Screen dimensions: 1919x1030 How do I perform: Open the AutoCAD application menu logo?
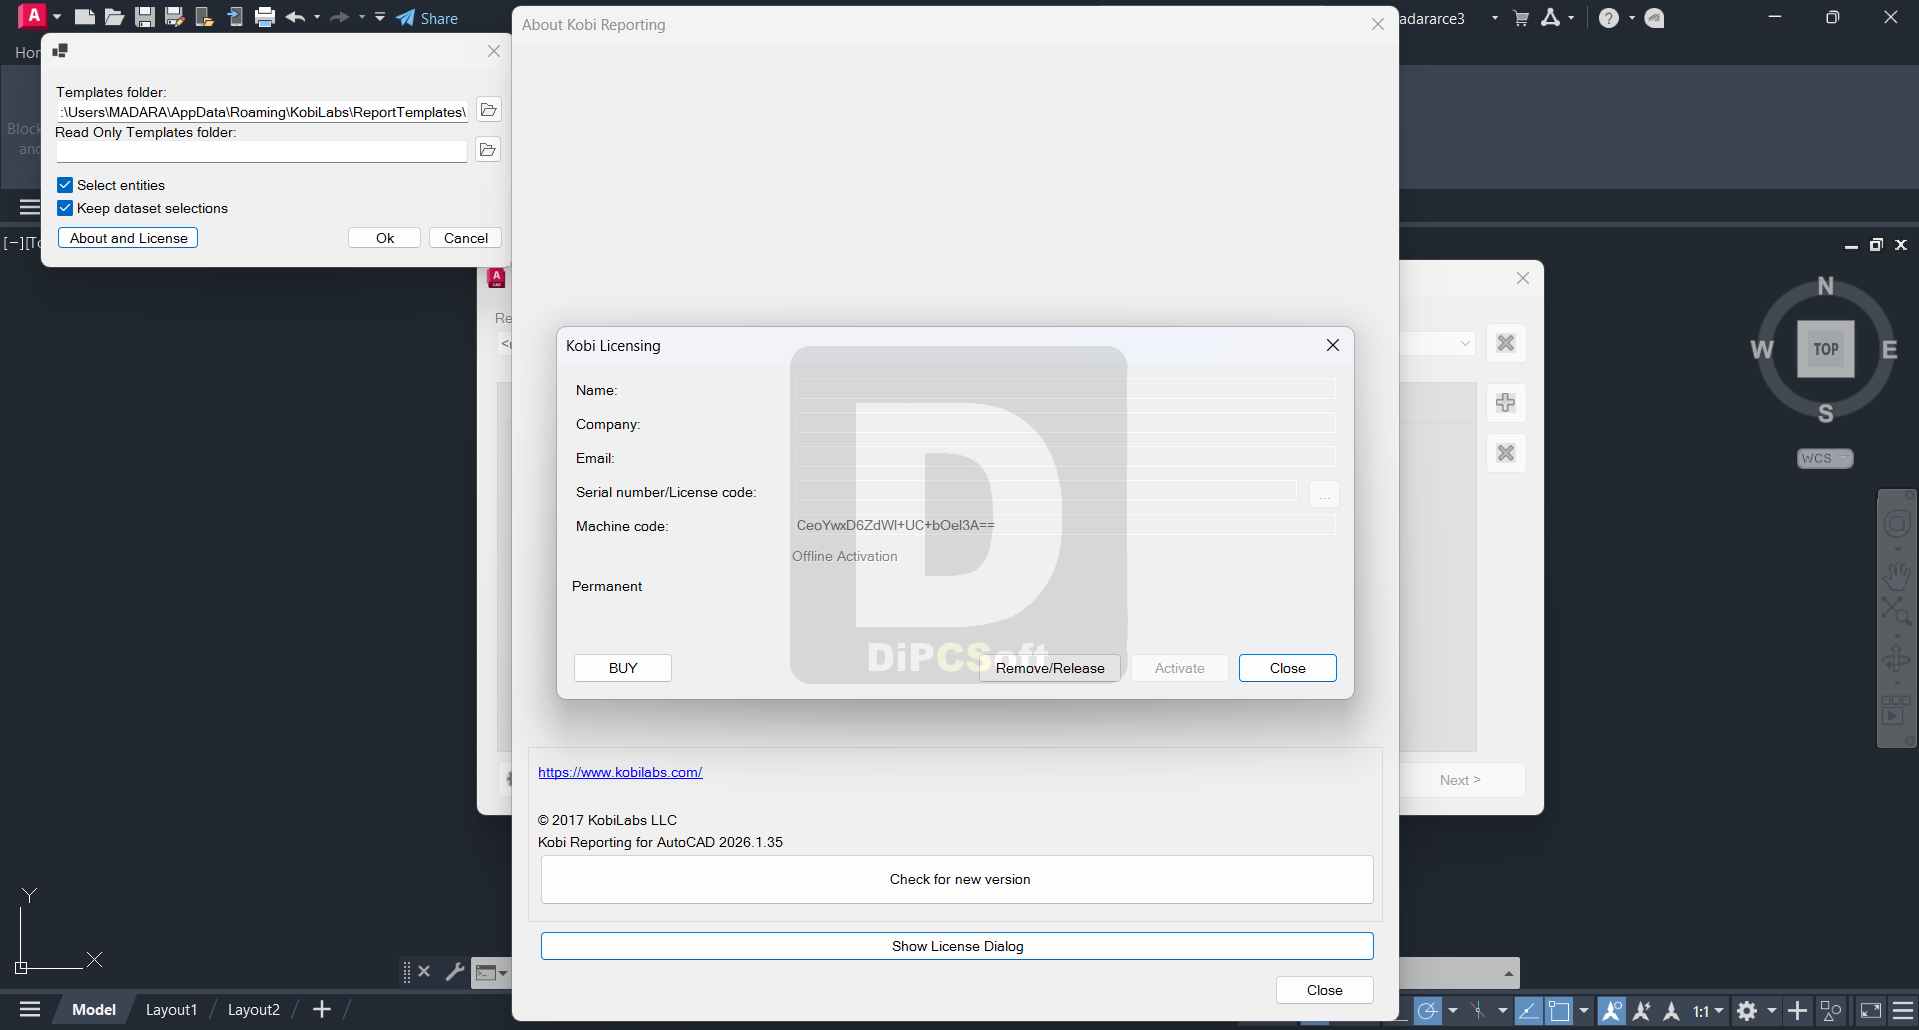33,16
